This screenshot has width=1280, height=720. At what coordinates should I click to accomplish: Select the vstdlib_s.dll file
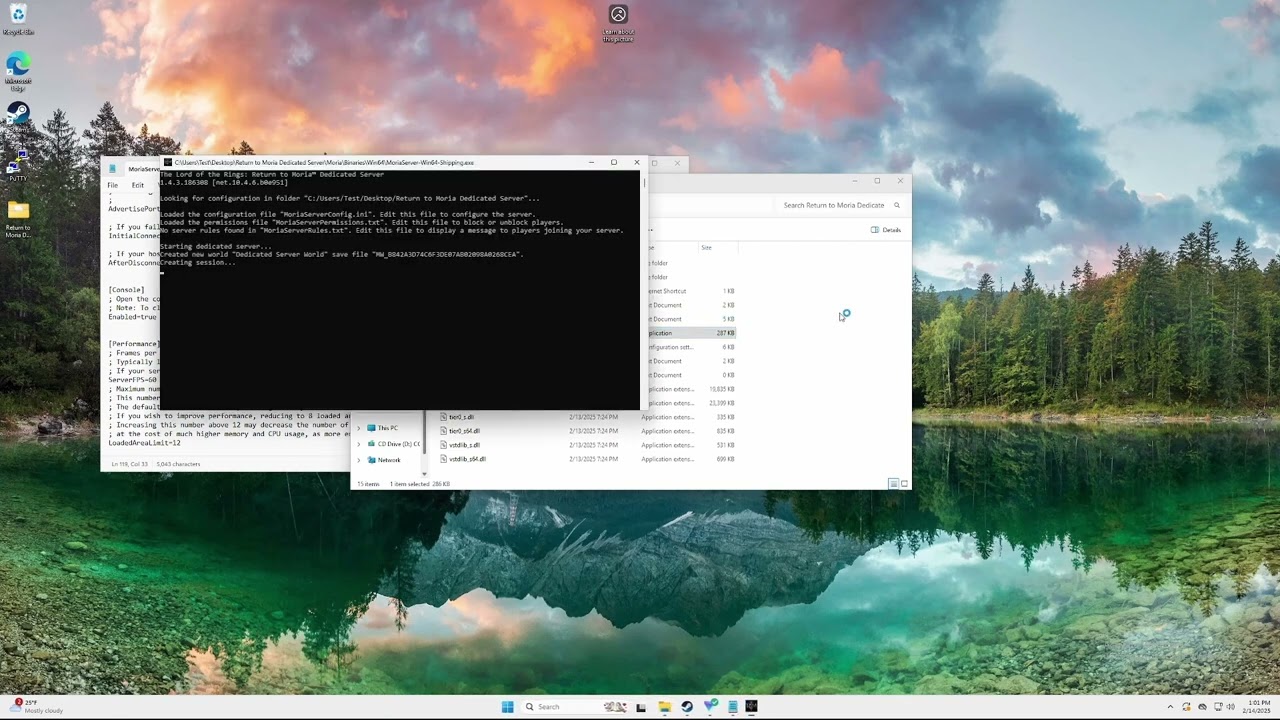pyautogui.click(x=464, y=445)
